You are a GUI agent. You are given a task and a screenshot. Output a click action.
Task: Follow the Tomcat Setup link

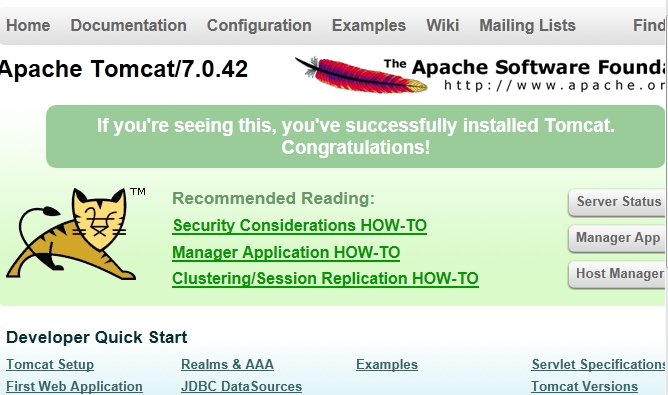click(50, 365)
